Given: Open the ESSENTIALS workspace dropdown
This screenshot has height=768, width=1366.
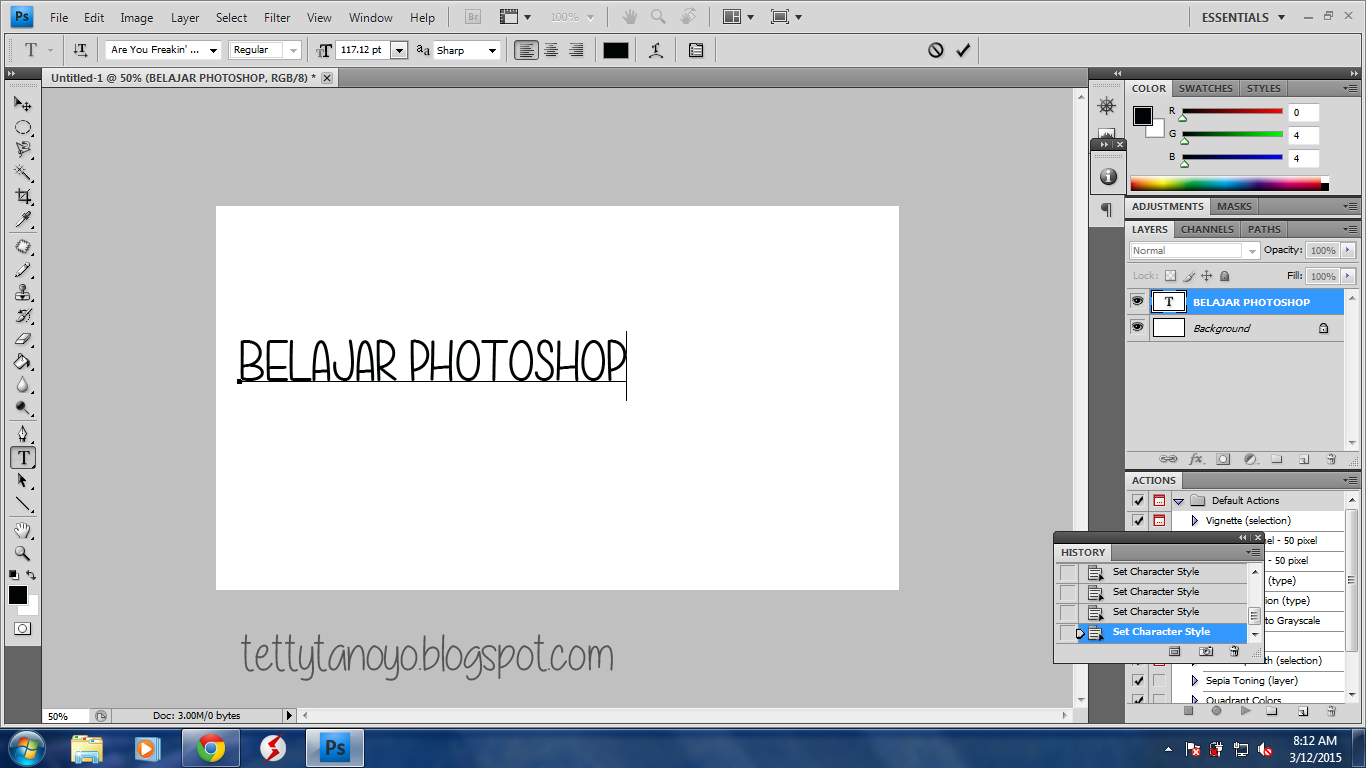Looking at the screenshot, I should (x=1243, y=17).
